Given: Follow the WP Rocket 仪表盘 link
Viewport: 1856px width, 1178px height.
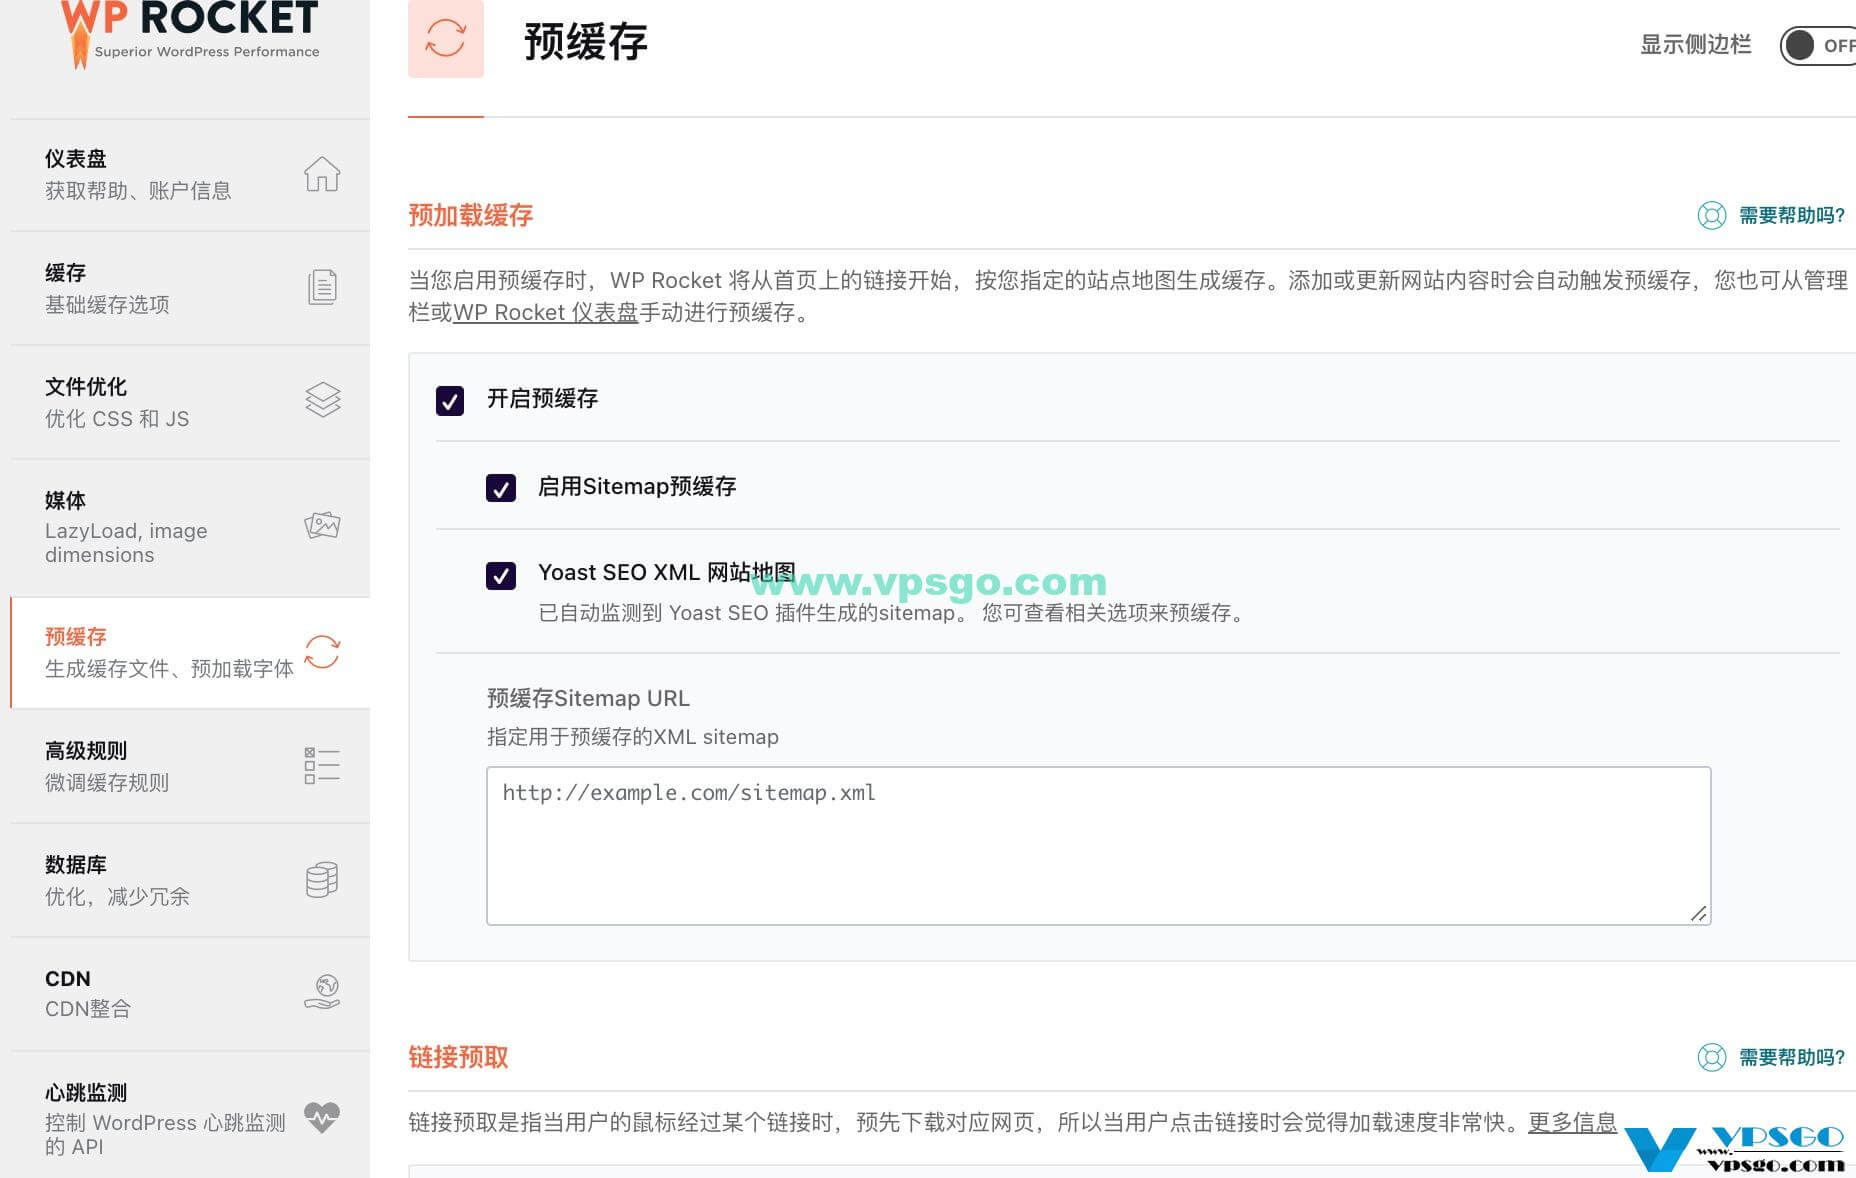Looking at the screenshot, I should (546, 312).
